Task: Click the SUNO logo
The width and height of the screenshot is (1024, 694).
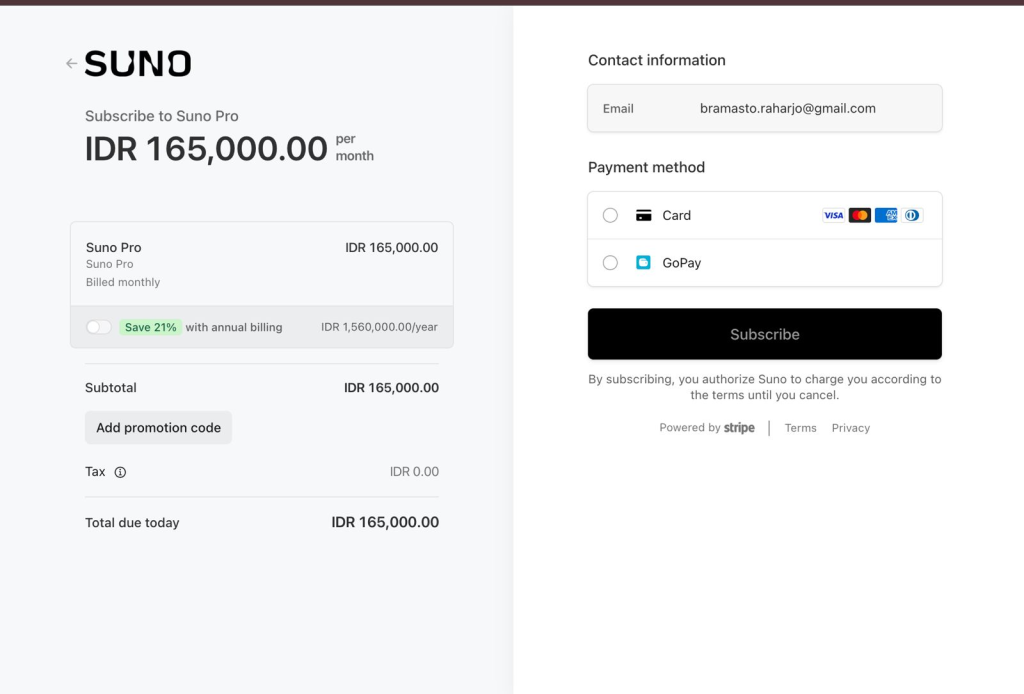Action: point(138,64)
